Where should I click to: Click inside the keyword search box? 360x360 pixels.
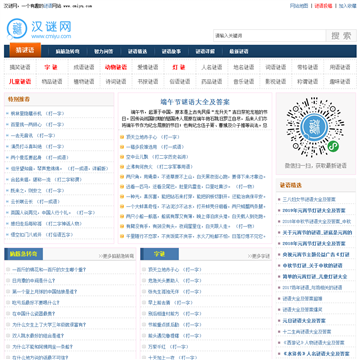pyautogui.click(x=269, y=36)
